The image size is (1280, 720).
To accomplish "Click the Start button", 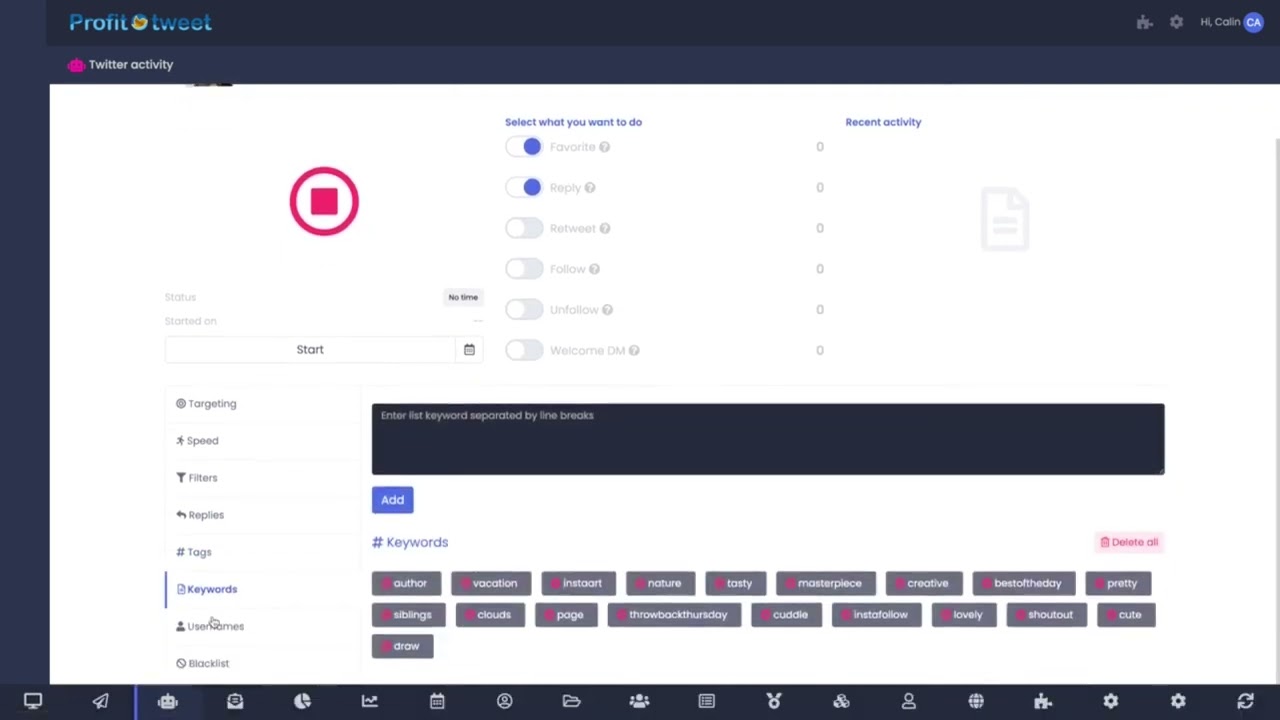I will (x=310, y=349).
